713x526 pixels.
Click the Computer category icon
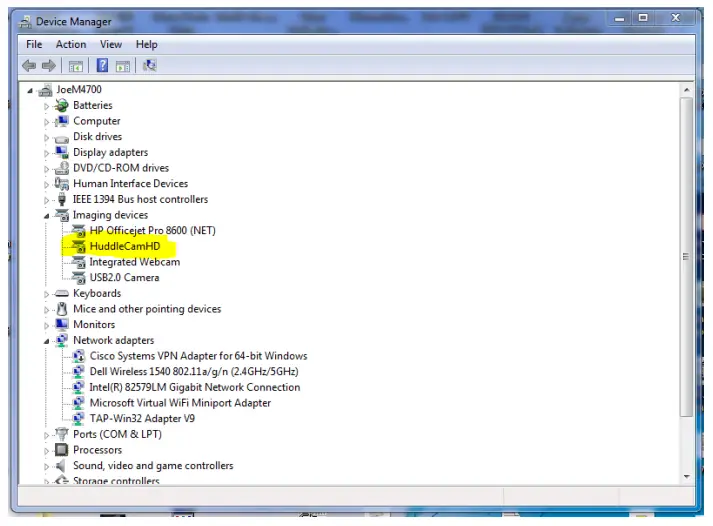[x=61, y=121]
